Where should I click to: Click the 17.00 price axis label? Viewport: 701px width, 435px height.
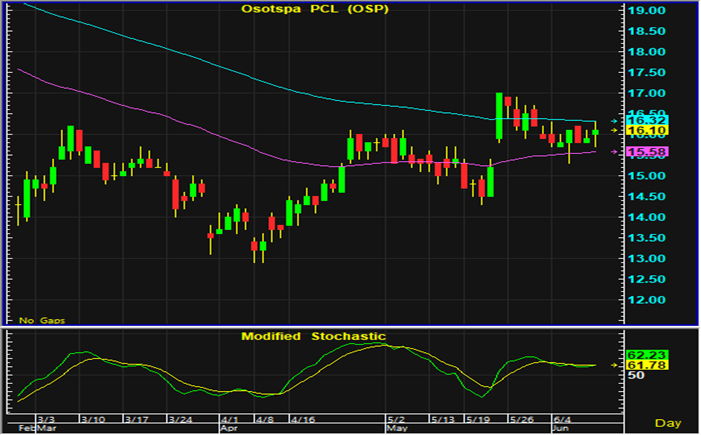pos(646,93)
